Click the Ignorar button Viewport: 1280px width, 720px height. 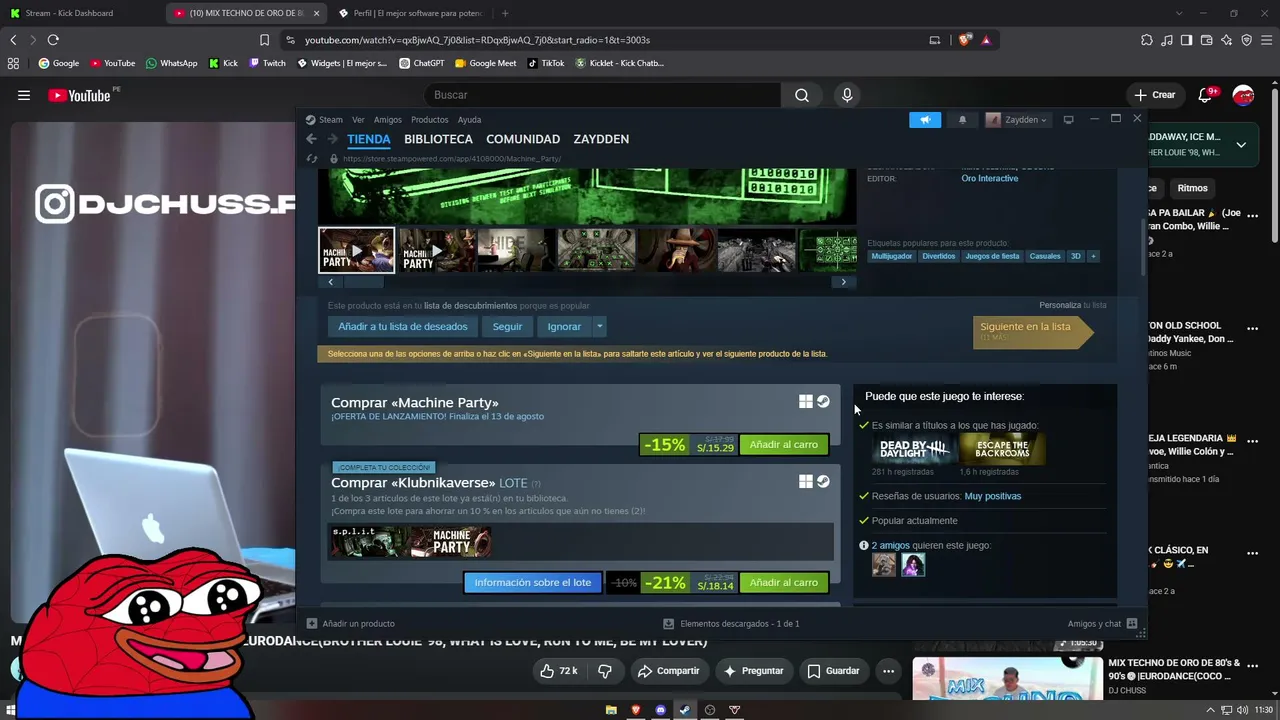pos(564,326)
